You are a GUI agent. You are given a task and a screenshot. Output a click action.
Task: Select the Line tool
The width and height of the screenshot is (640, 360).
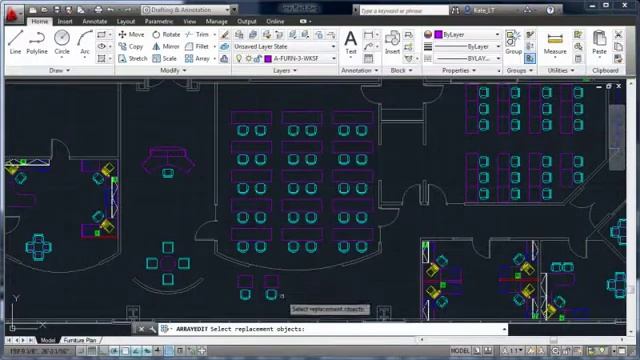tap(15, 42)
